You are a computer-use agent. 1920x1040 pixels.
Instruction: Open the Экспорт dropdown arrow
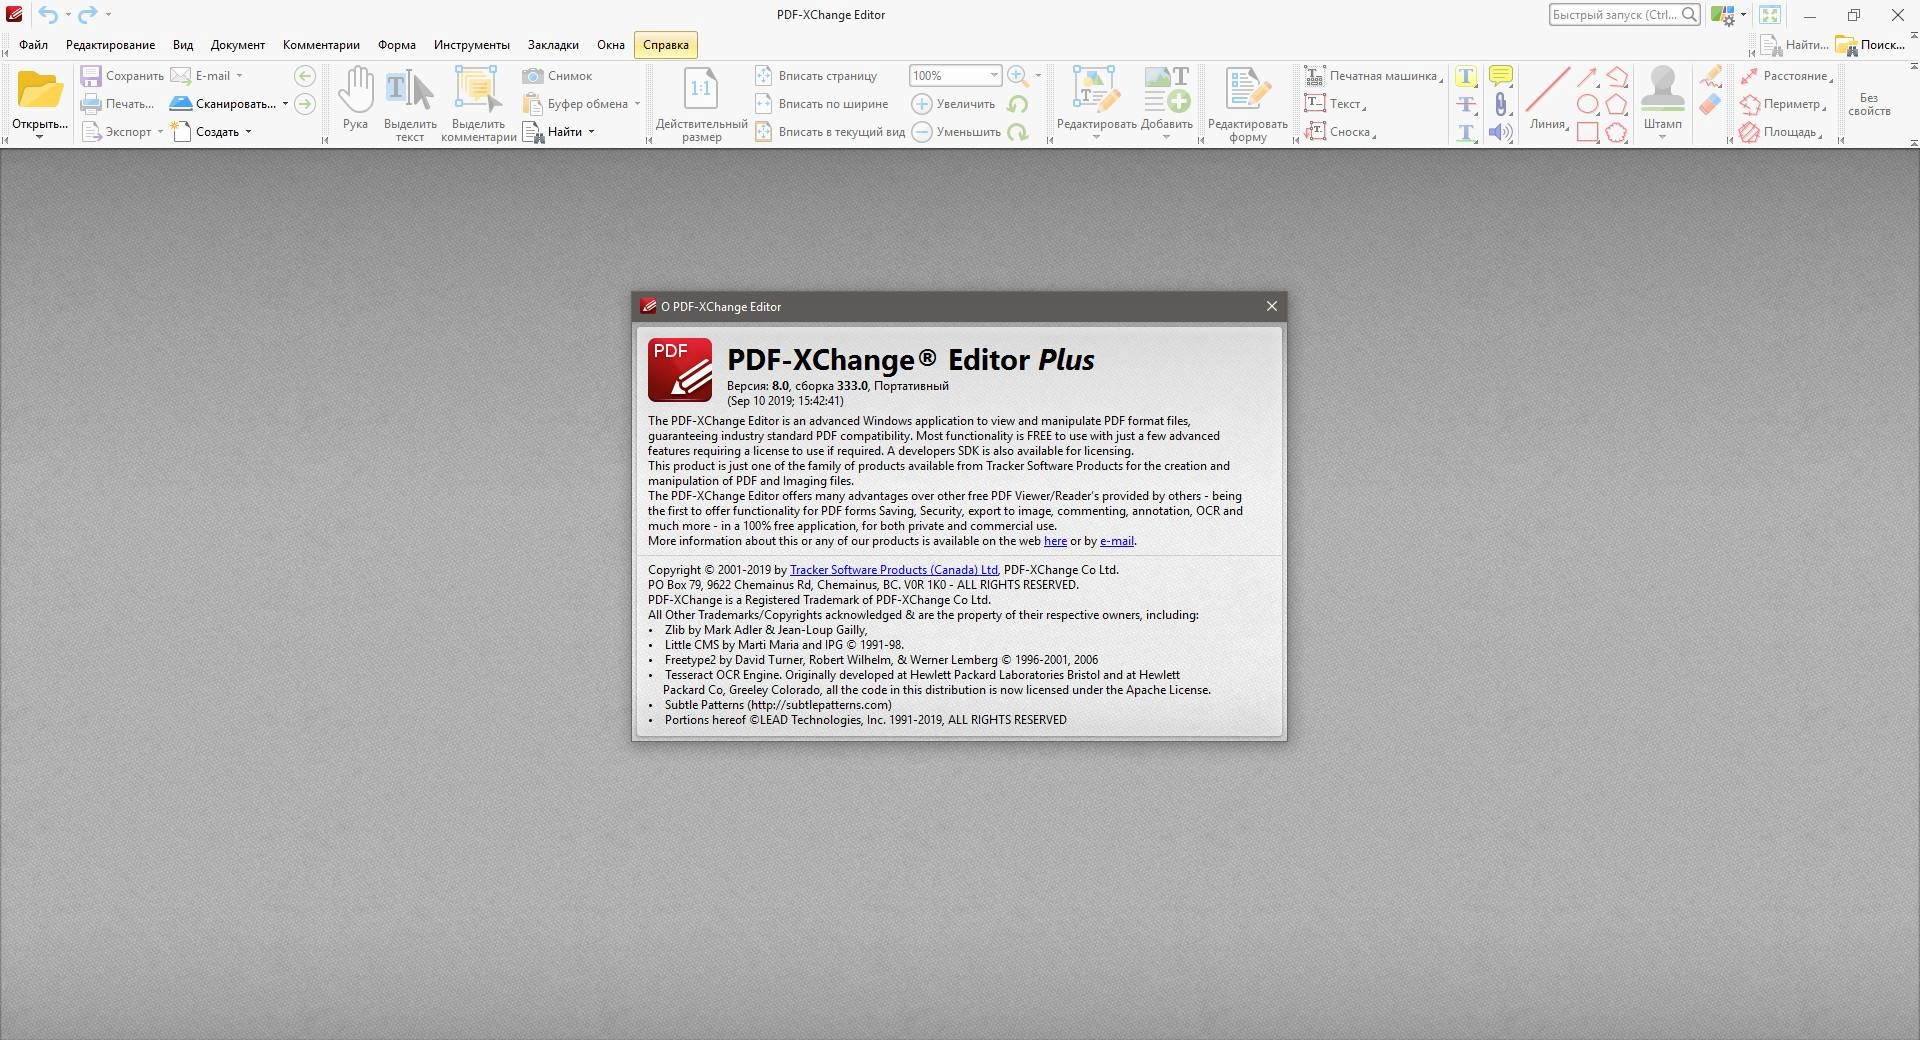160,132
